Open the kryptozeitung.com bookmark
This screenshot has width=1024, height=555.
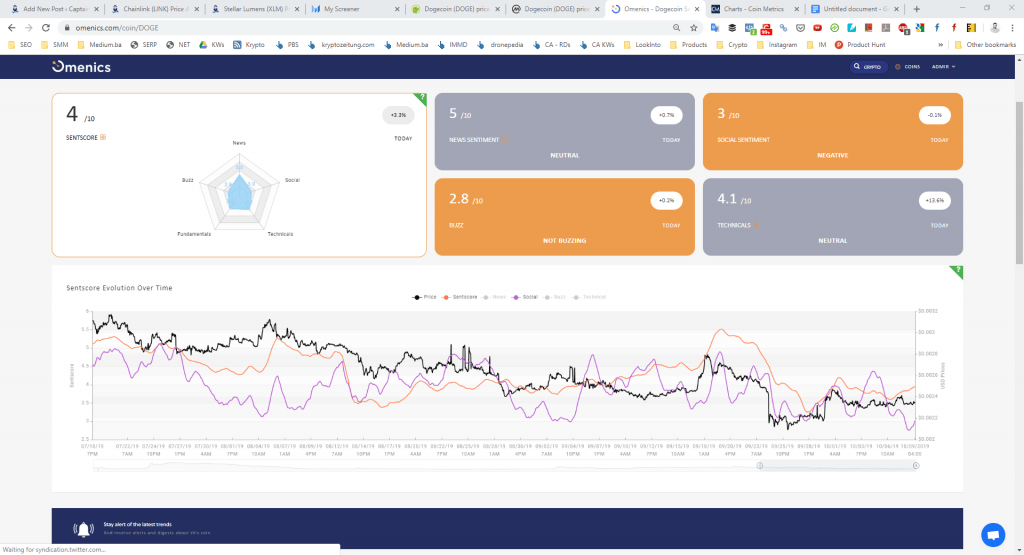pos(343,45)
